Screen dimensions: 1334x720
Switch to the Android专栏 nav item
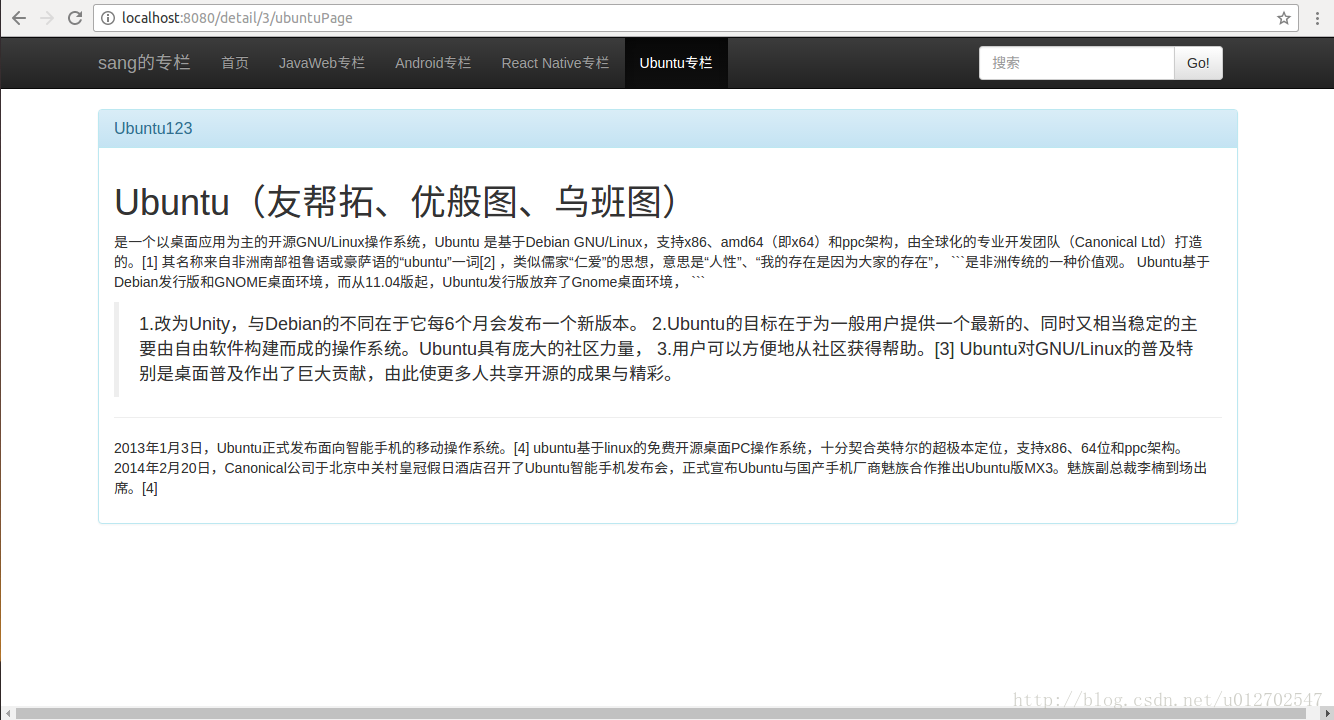coord(433,63)
